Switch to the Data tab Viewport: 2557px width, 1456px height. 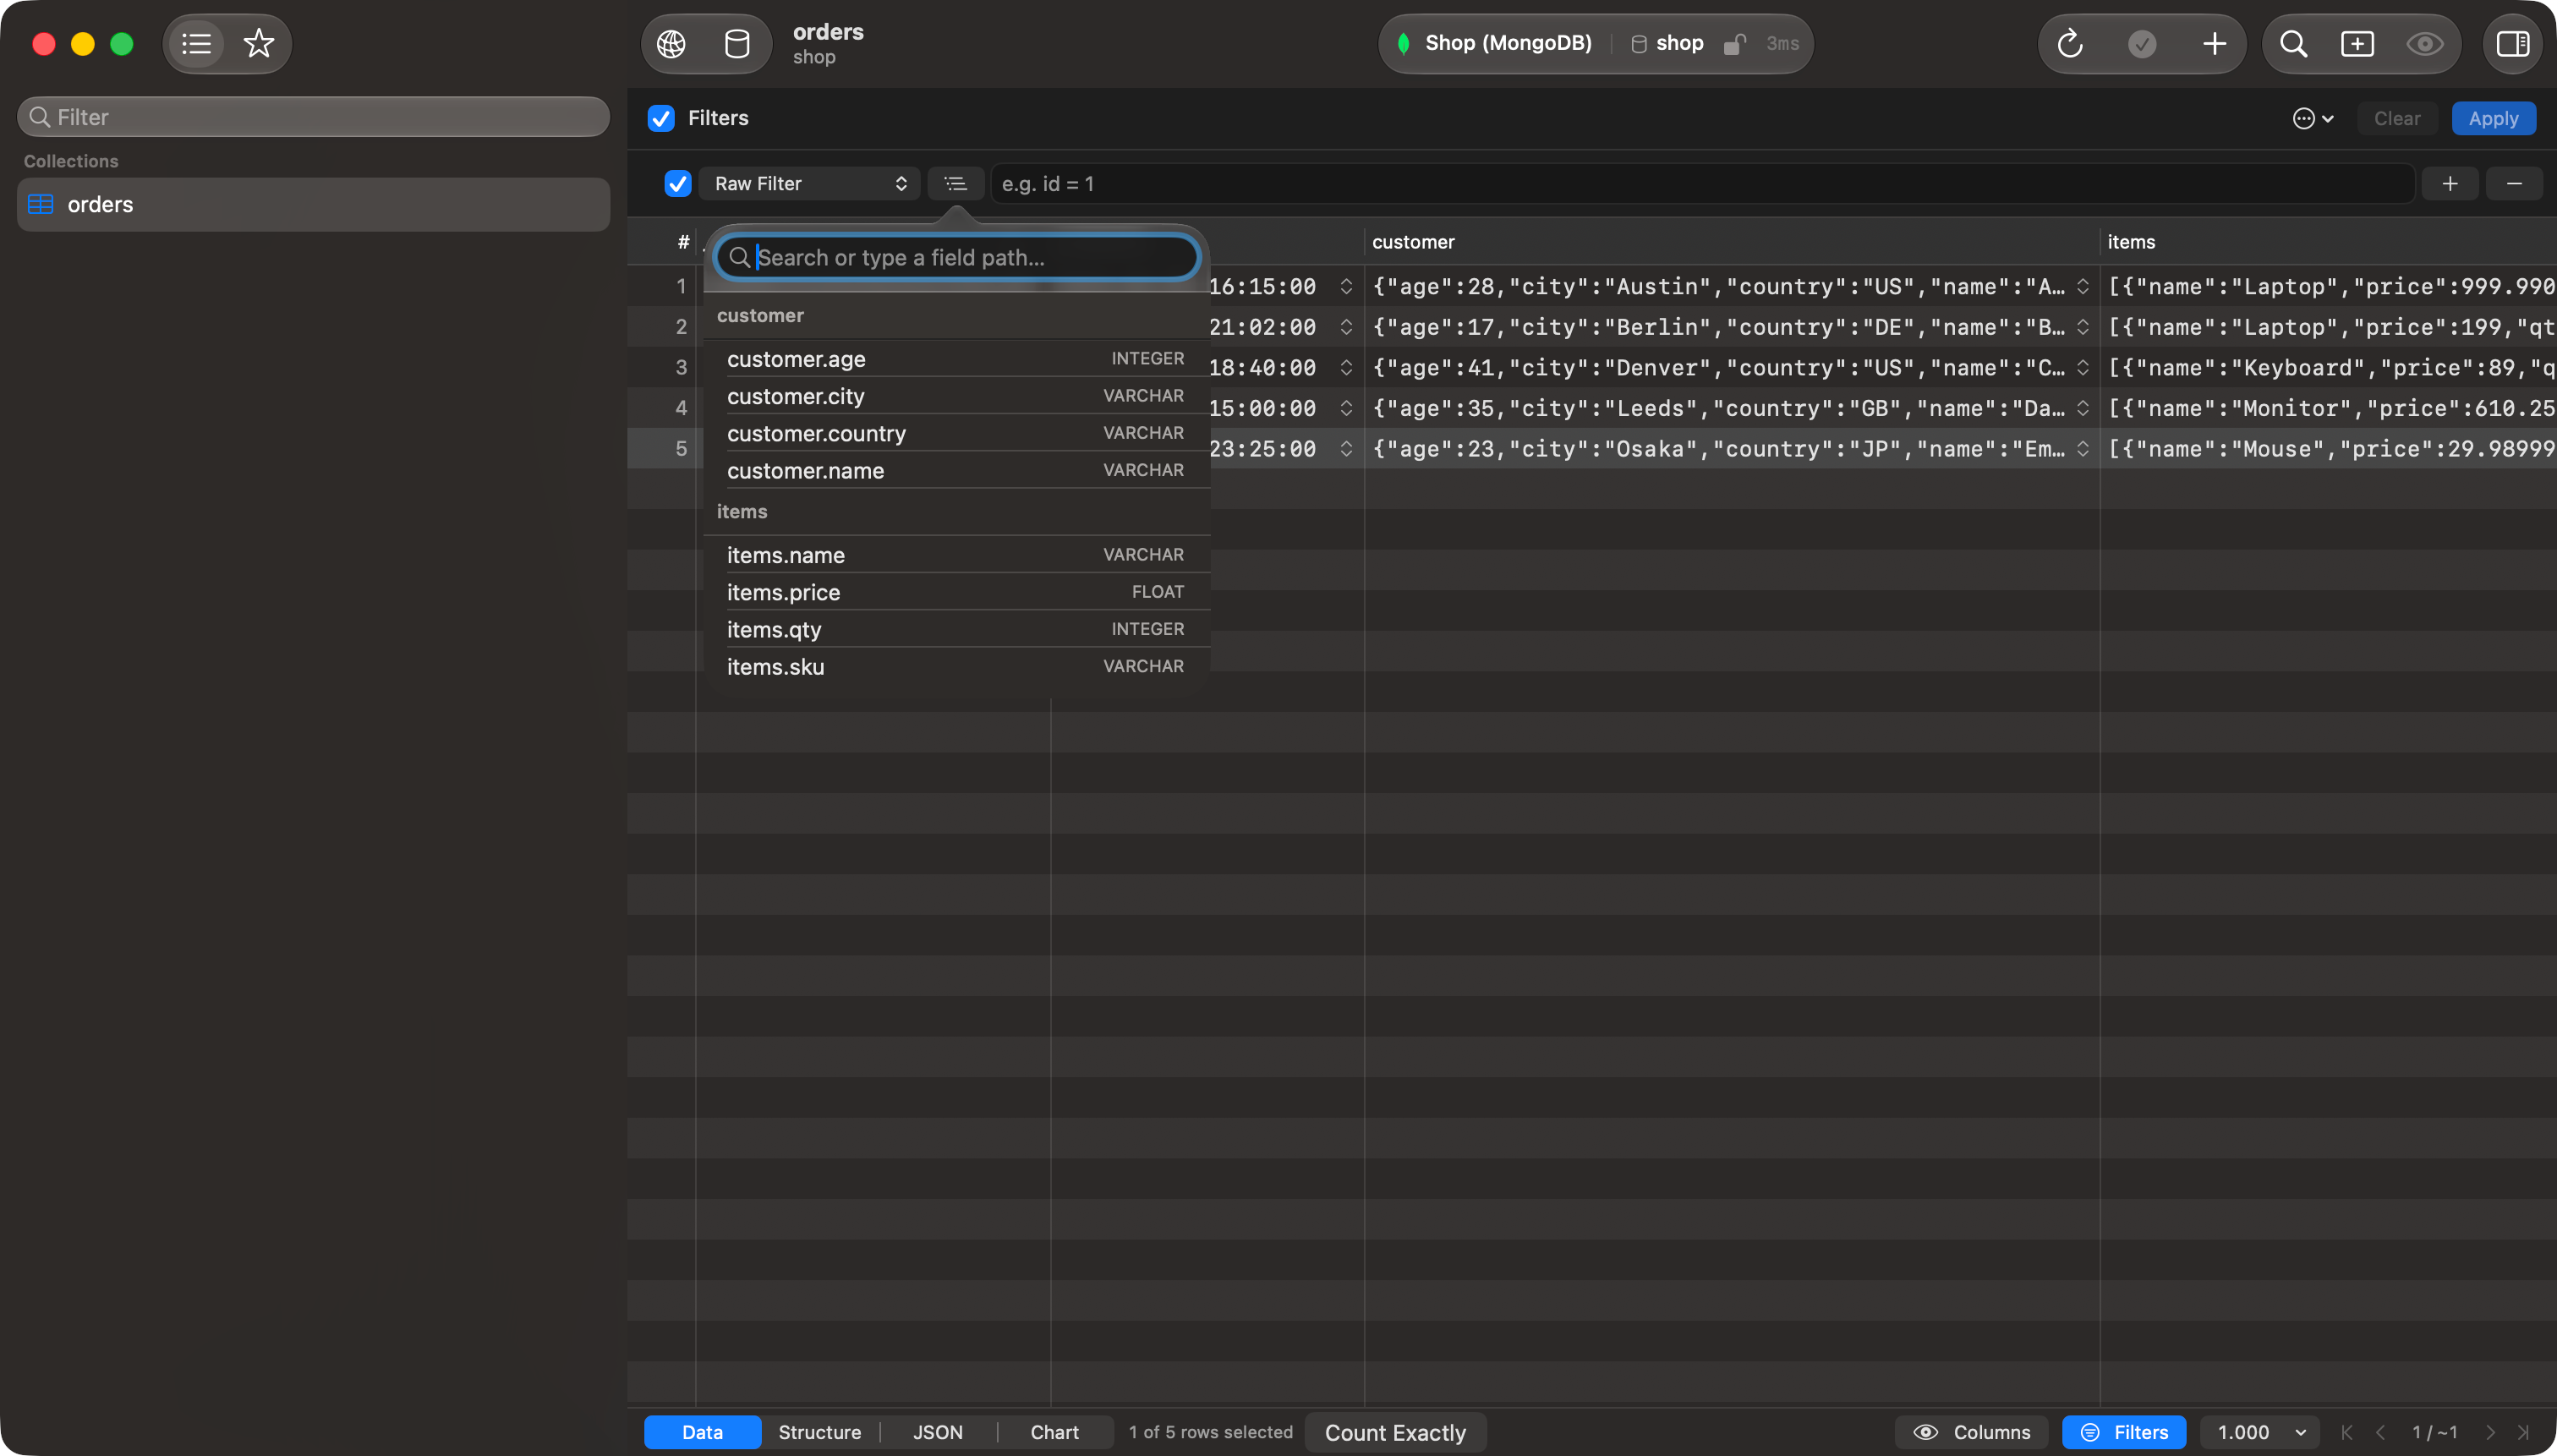(x=702, y=1432)
